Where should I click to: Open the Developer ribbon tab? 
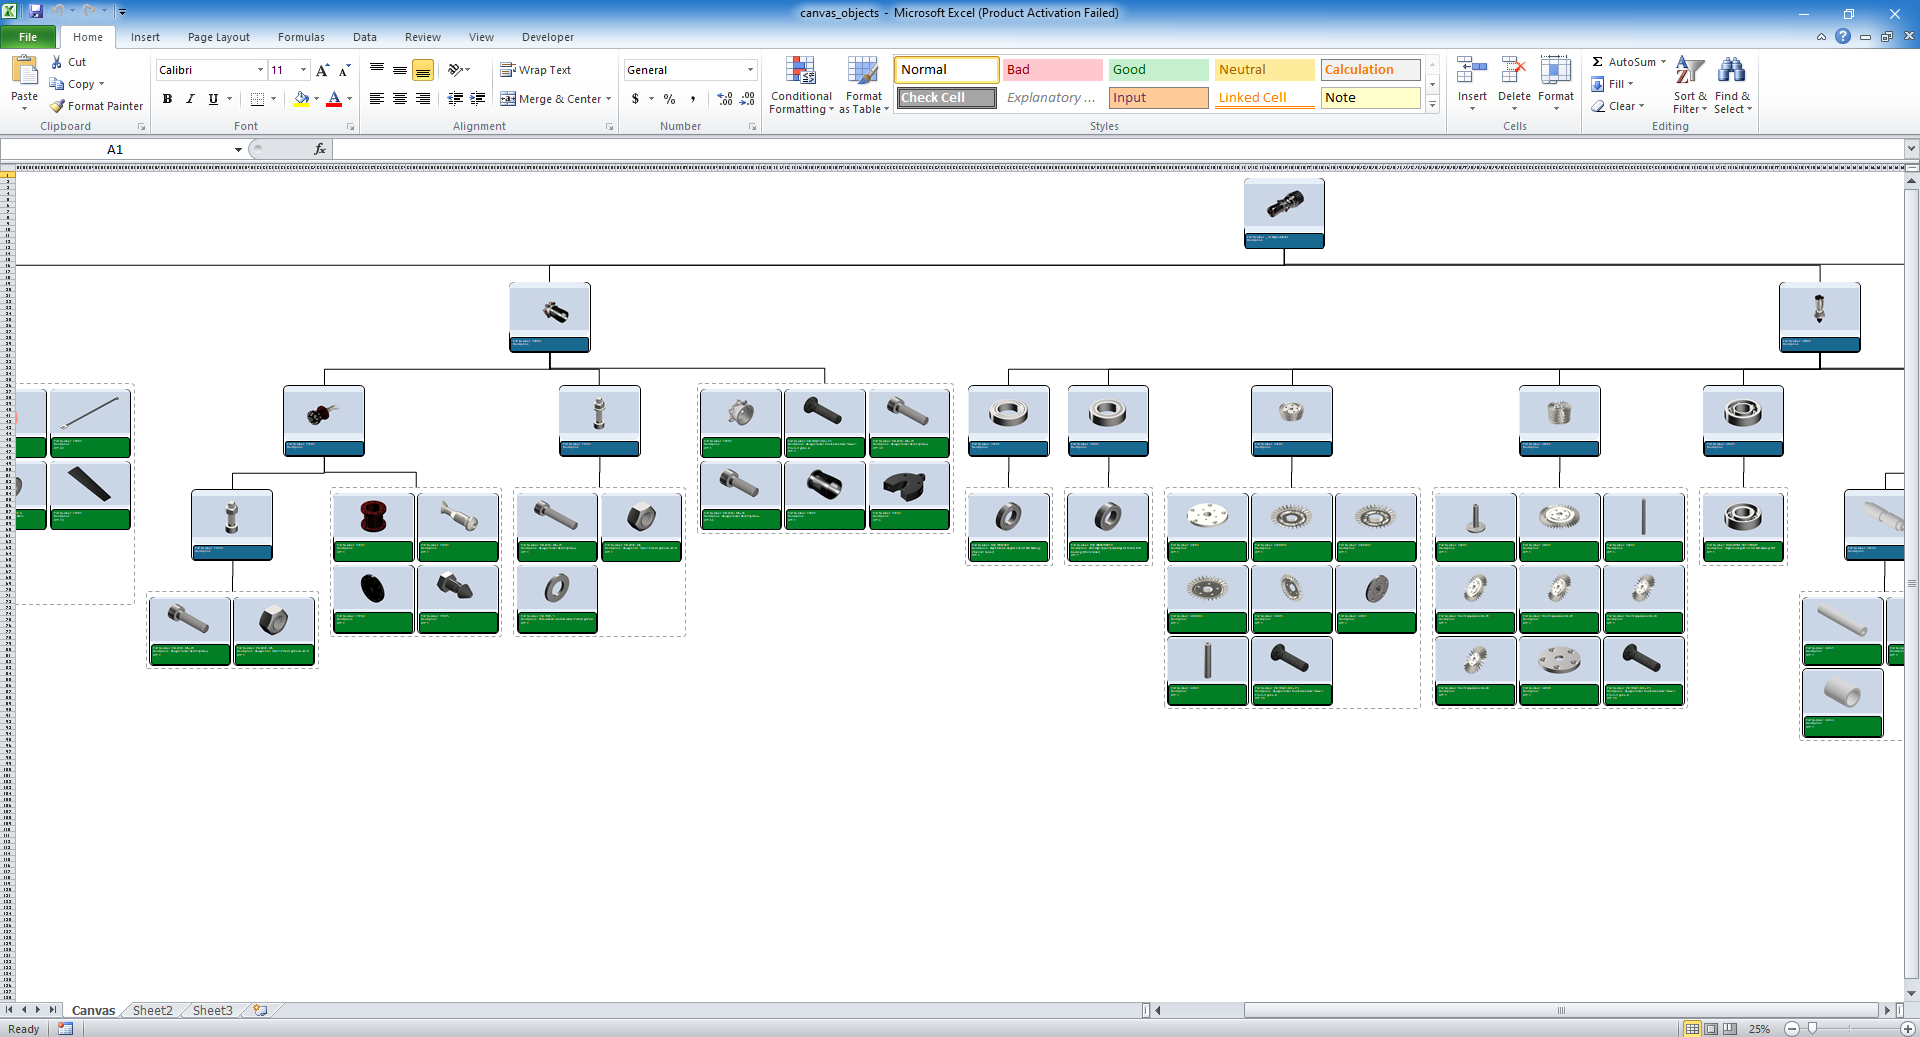tap(547, 37)
